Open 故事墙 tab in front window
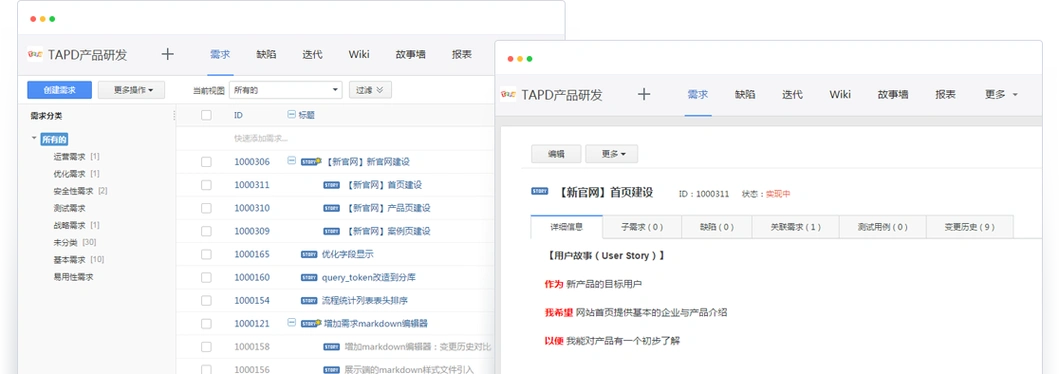The width and height of the screenshot is (1059, 374). (x=893, y=95)
